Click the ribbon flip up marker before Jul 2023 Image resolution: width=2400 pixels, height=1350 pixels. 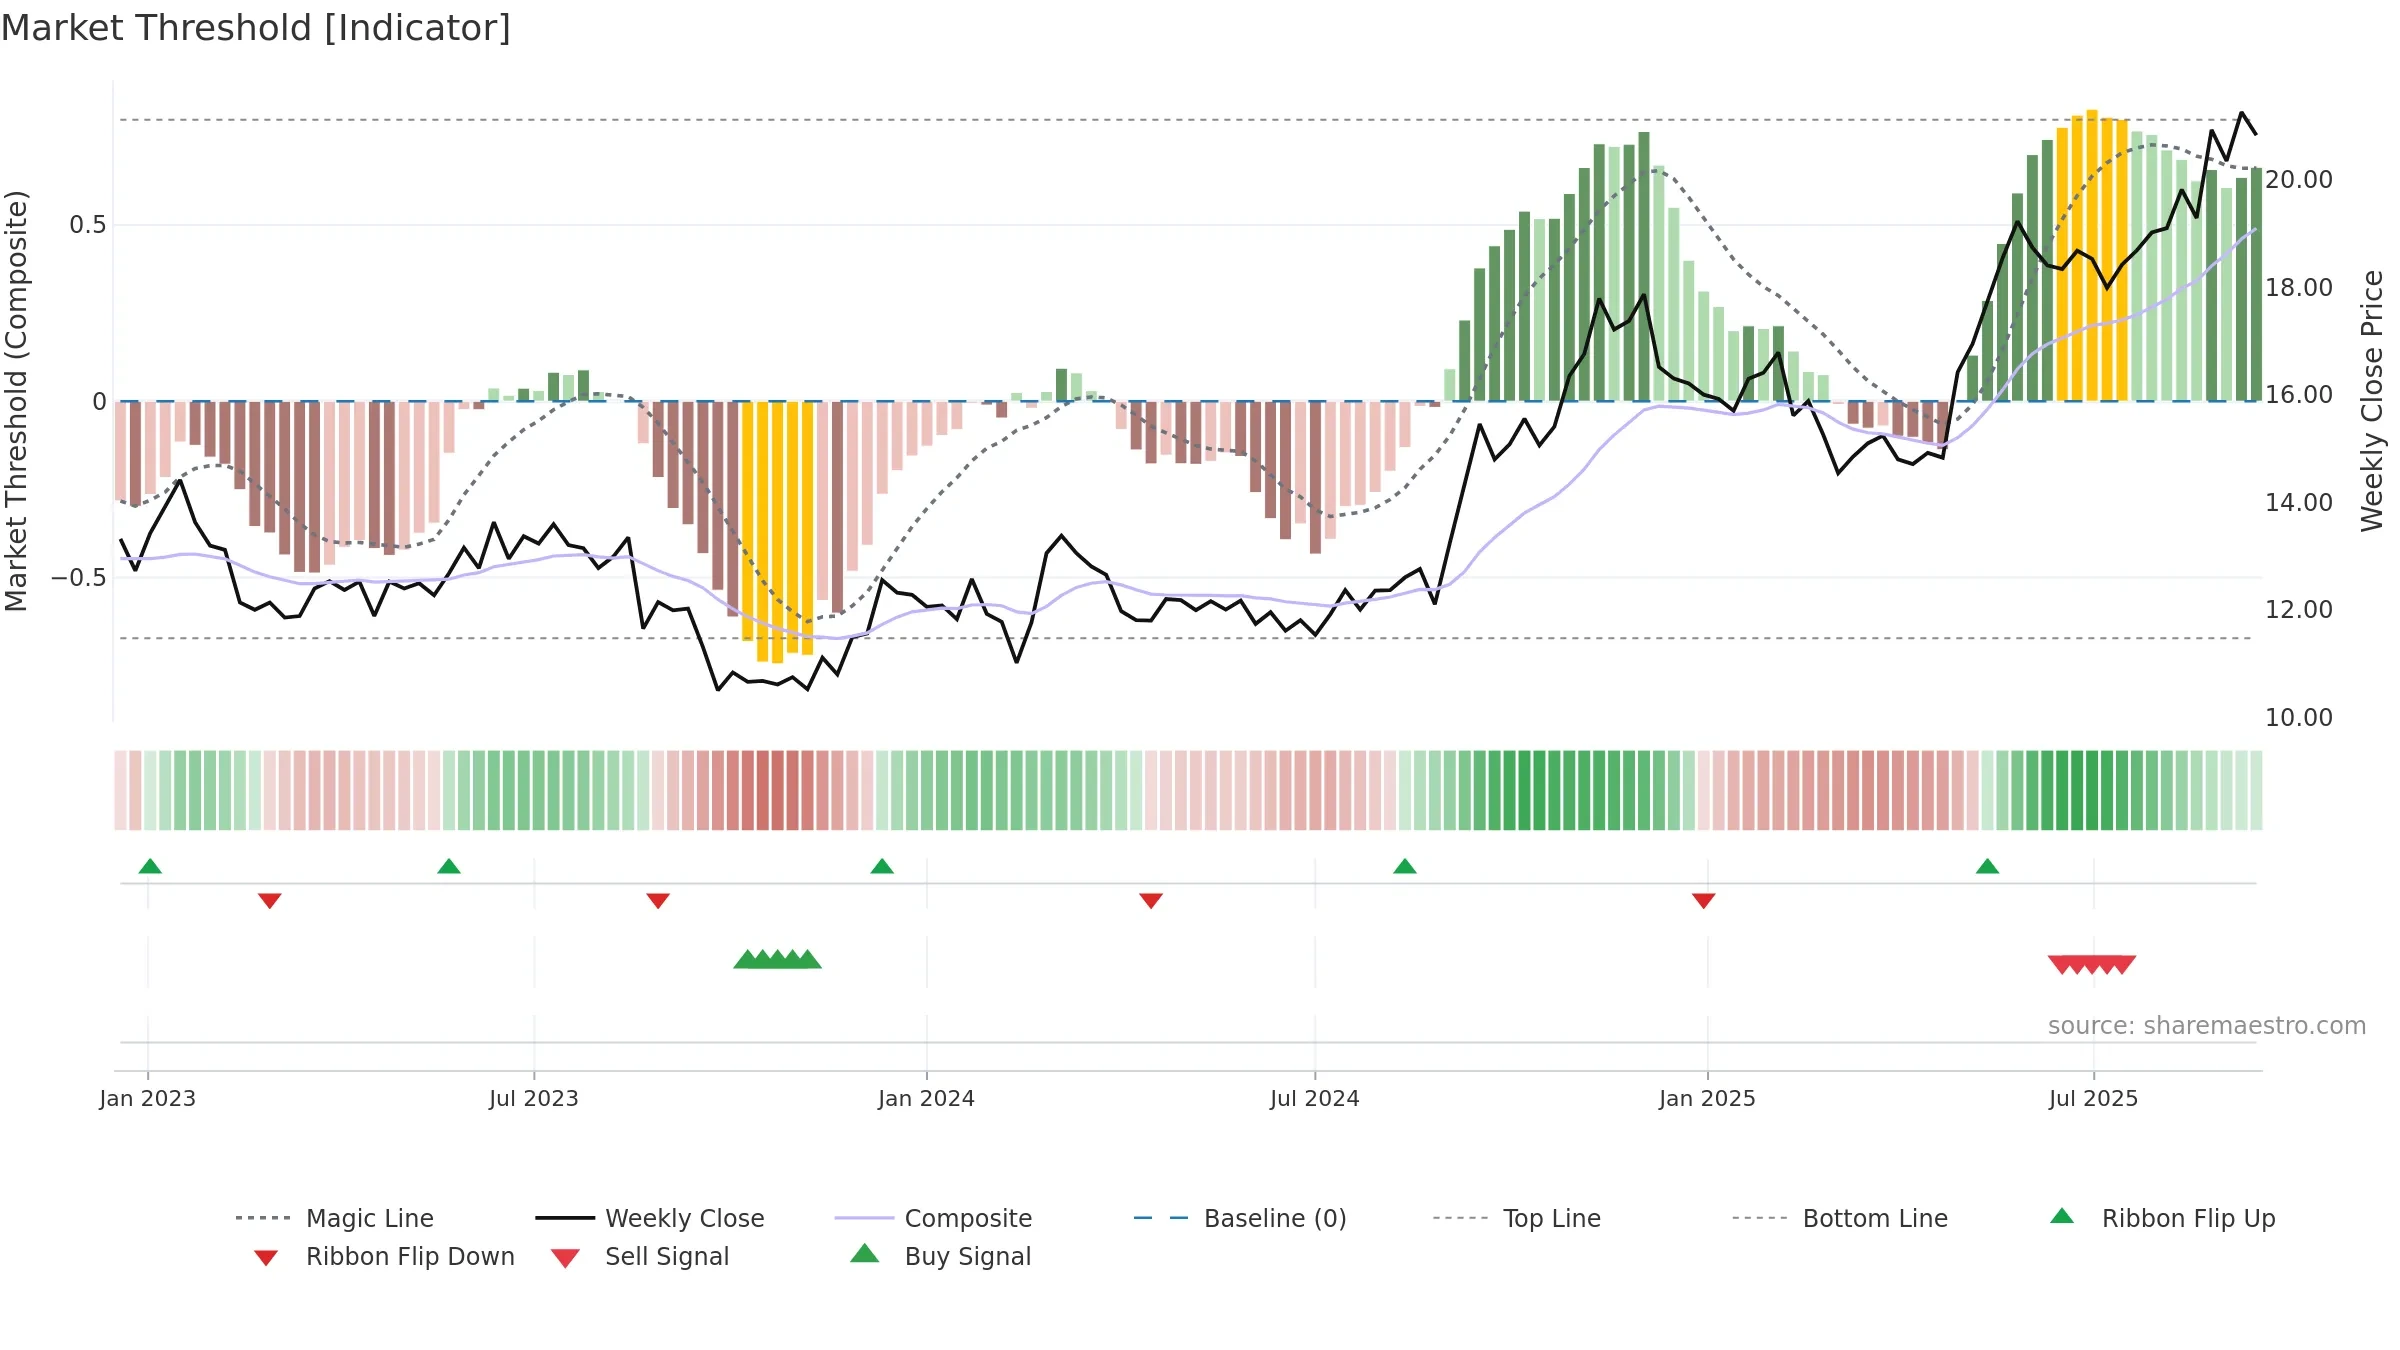coord(449,866)
